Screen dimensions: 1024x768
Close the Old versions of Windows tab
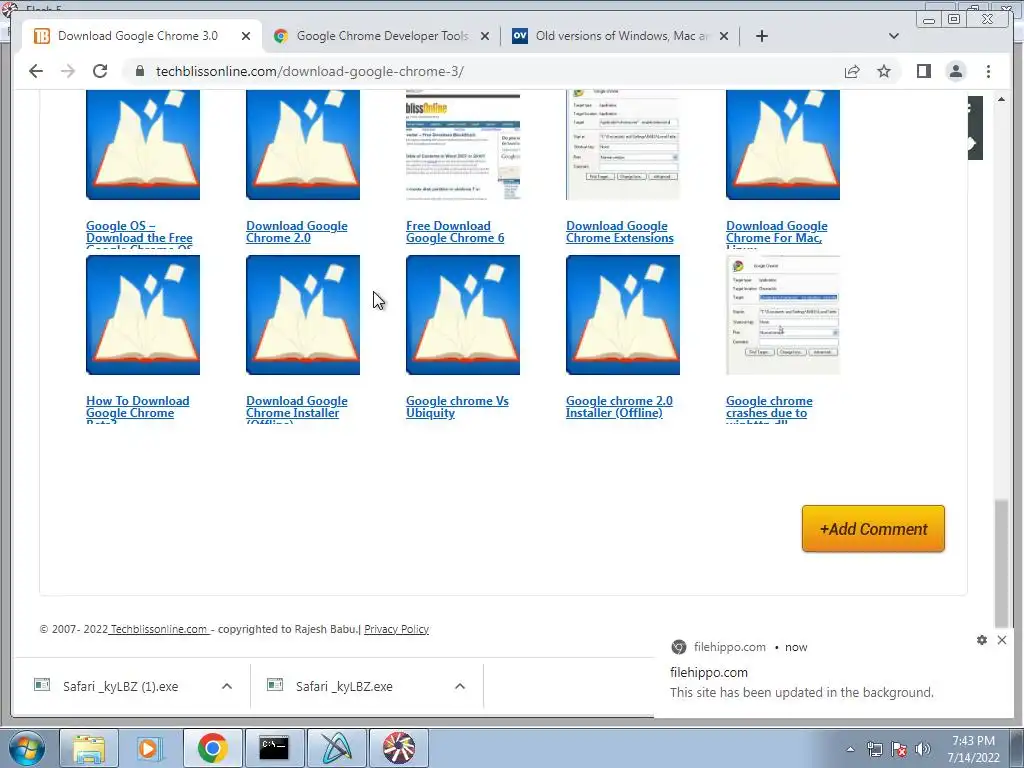click(724, 36)
